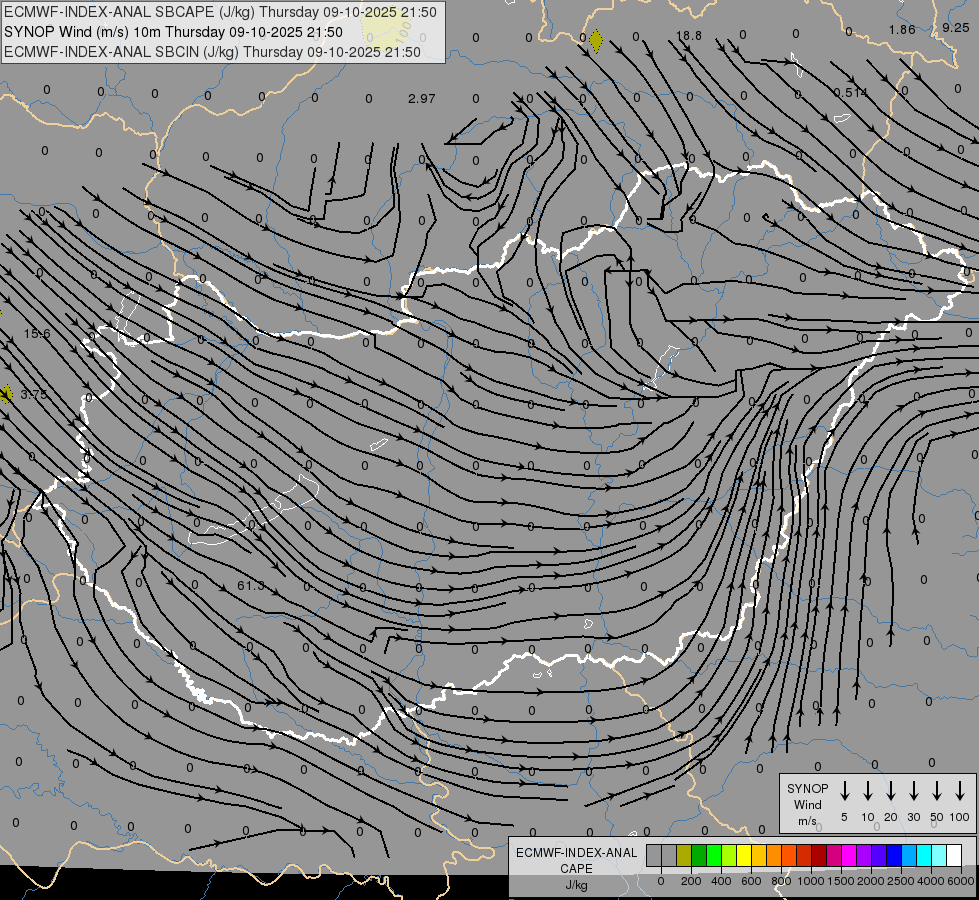Select the 30 m/s wind legend arrow
979x900 pixels.
(914, 791)
